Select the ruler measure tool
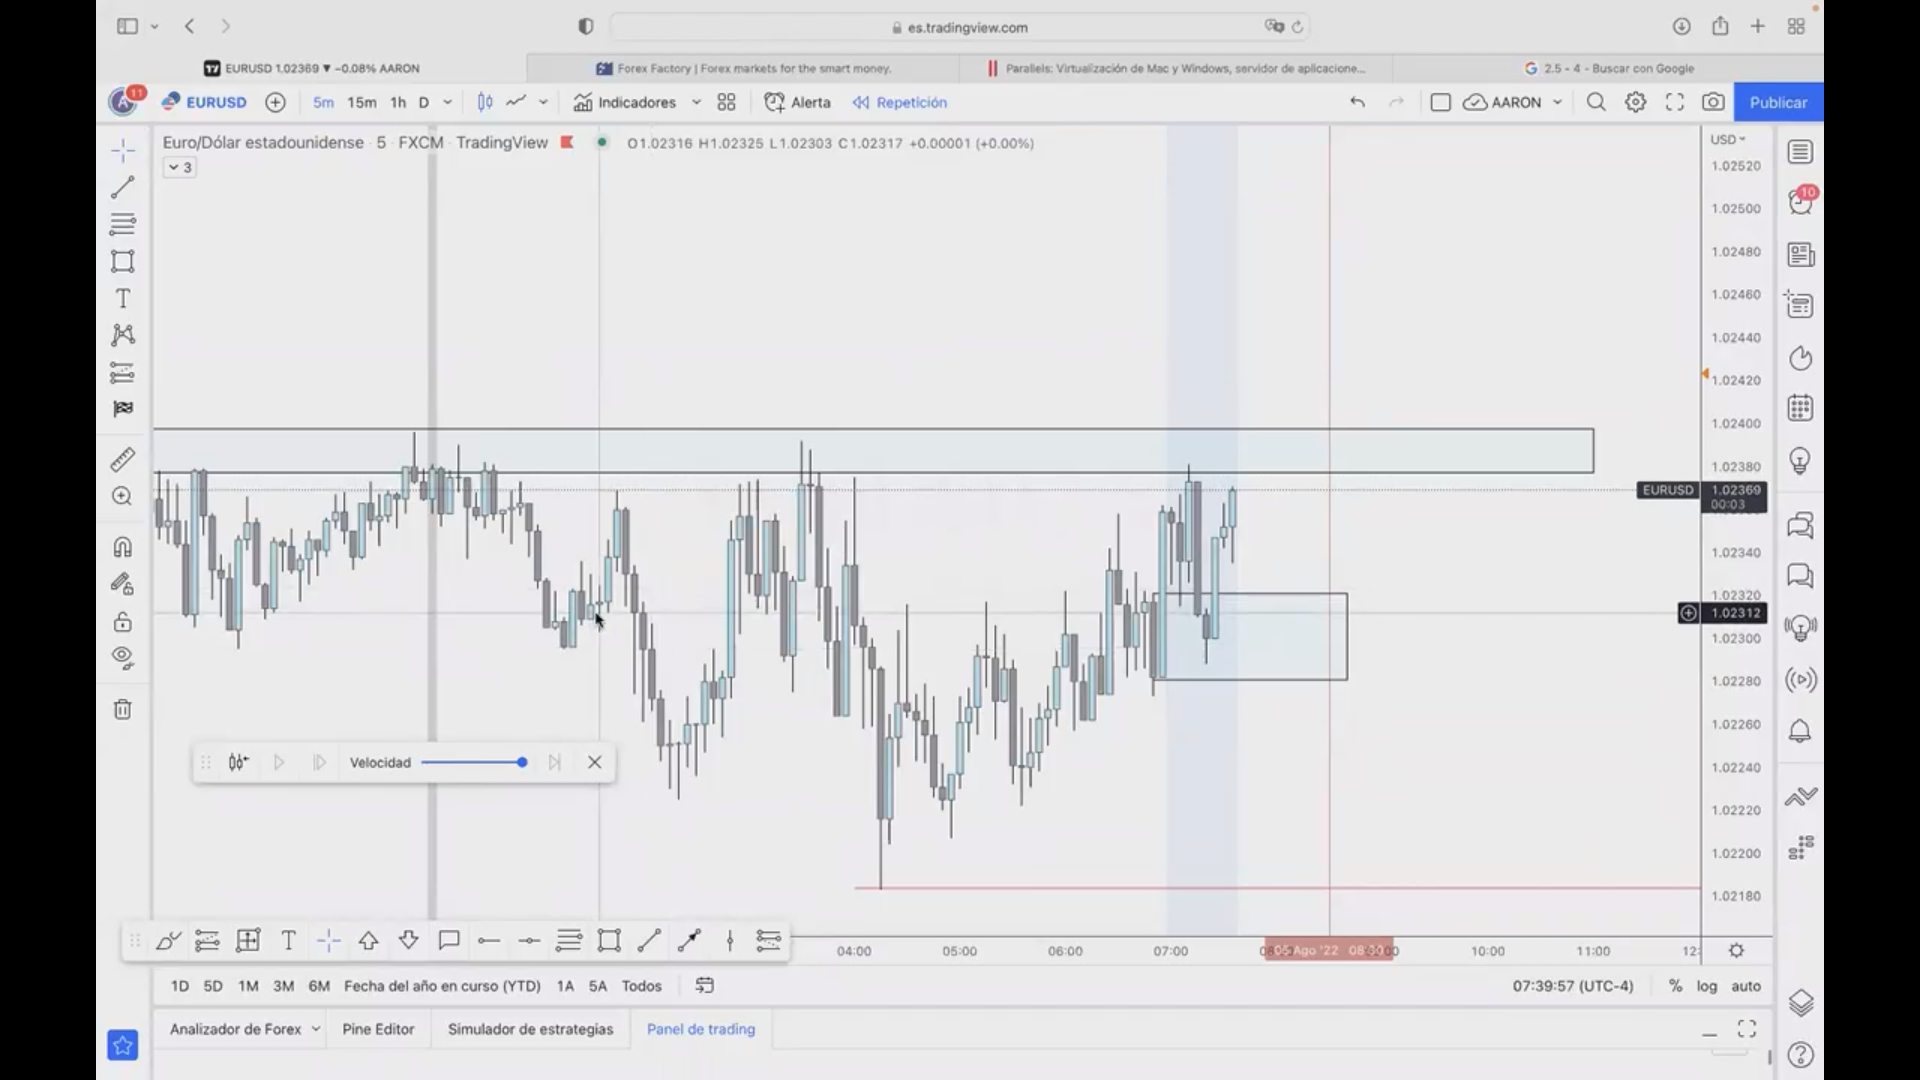Screen dimensions: 1920x1080 tap(122, 460)
